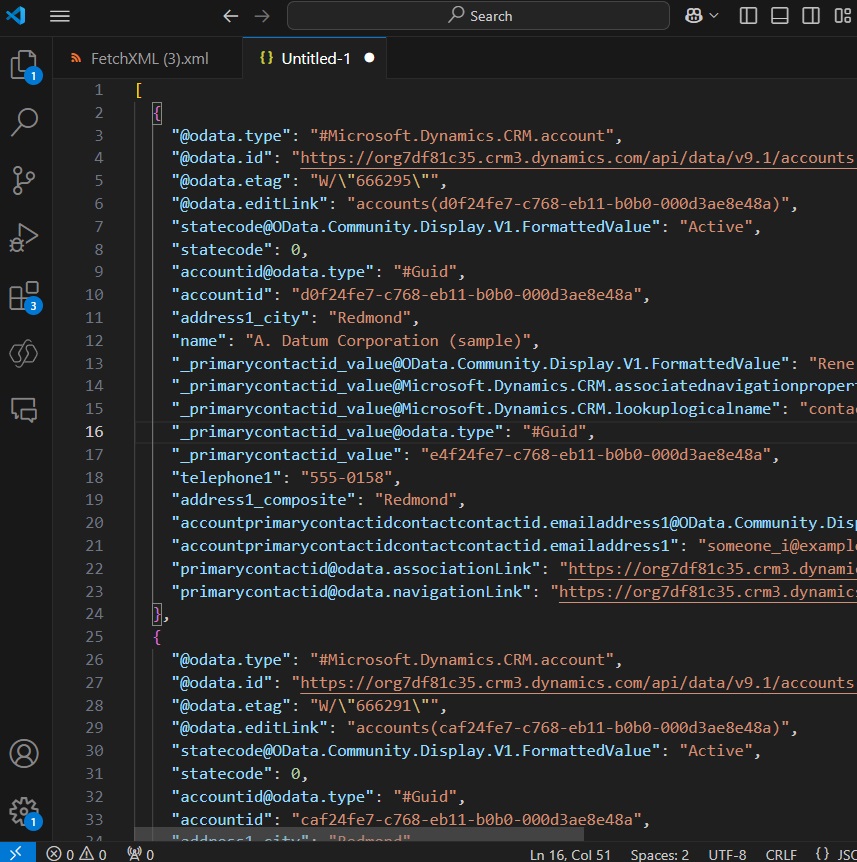857x862 pixels.
Task: Open the Search view in activity bar
Action: [x=24, y=122]
